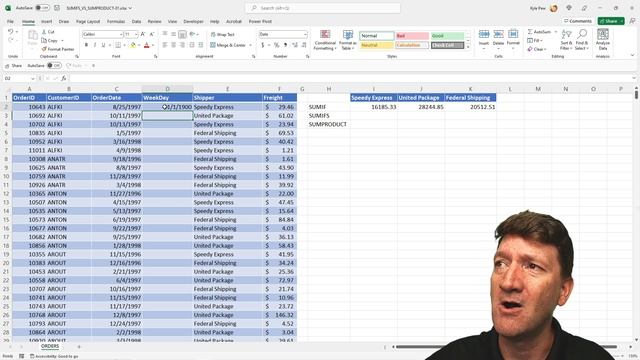Viewport: 640px width, 360px height.
Task: Click the search box in title bar
Action: 322,8
